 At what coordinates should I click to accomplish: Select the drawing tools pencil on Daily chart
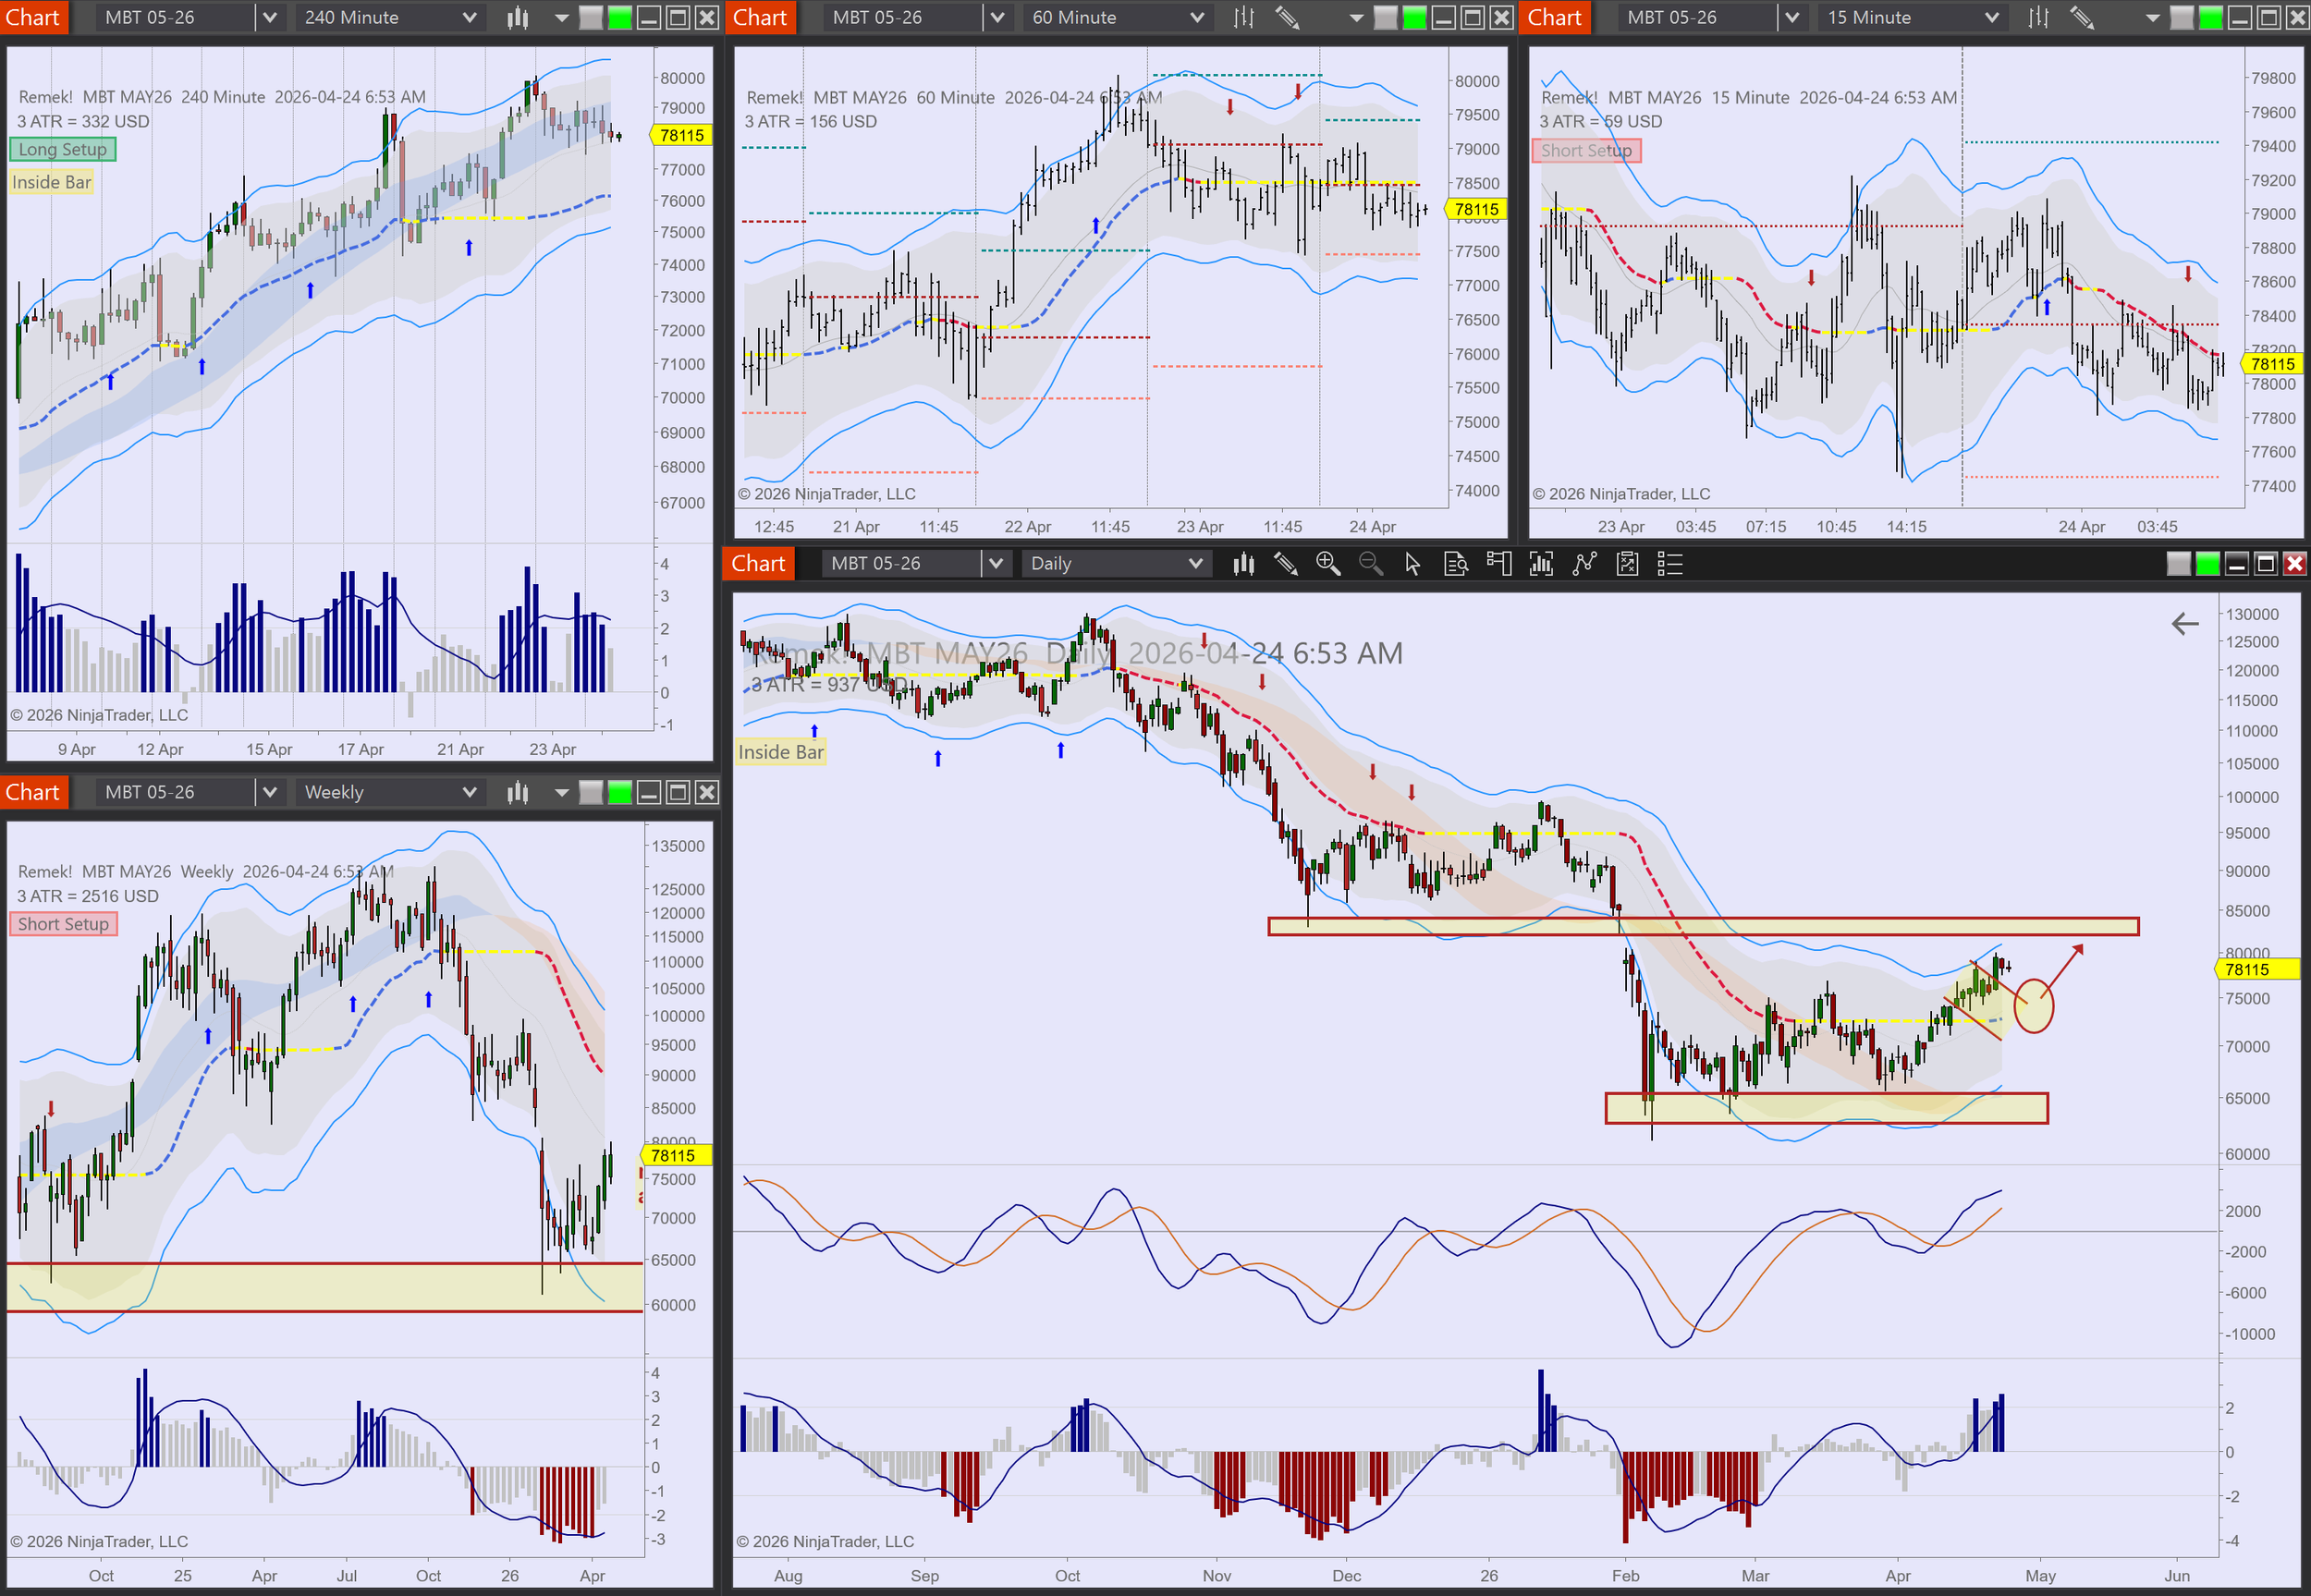click(x=1285, y=564)
